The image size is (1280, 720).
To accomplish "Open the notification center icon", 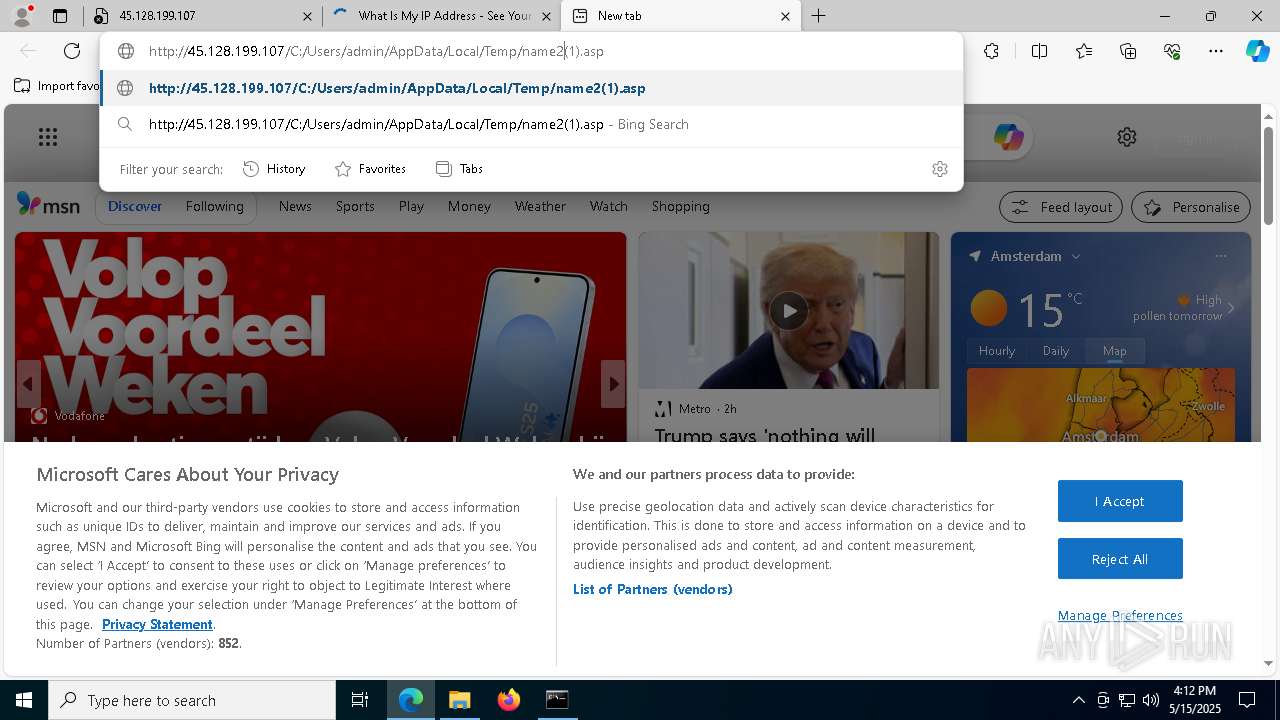I will click(1247, 700).
